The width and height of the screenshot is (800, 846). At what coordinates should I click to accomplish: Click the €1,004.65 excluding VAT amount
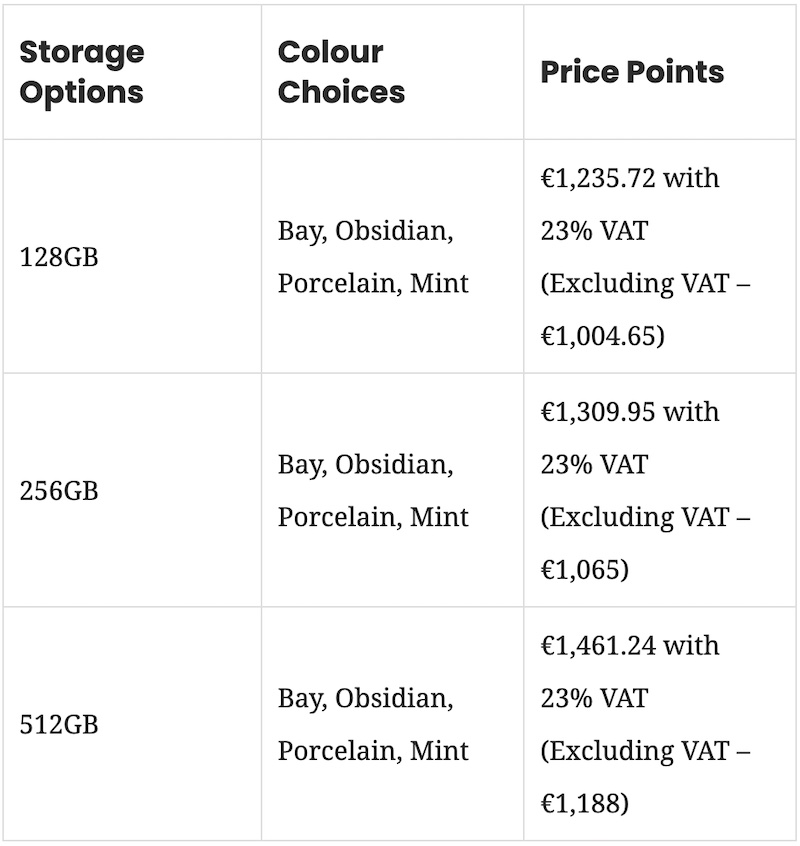point(602,336)
